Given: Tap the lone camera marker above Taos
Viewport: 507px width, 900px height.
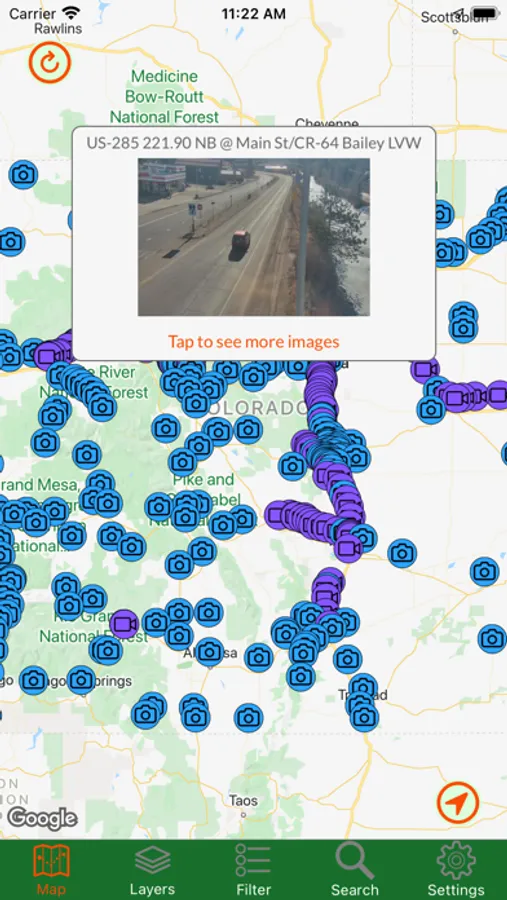Looking at the screenshot, I should click(249, 718).
